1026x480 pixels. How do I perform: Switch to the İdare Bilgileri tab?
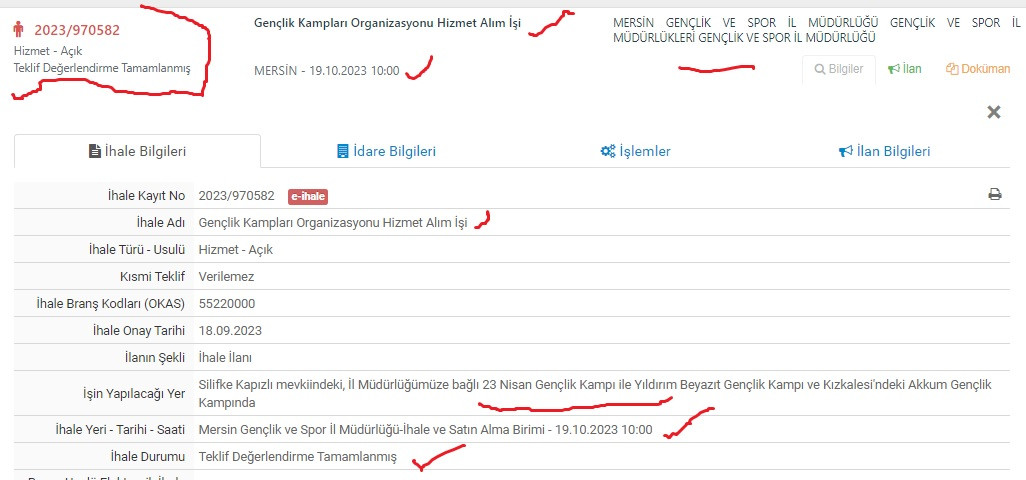[x=385, y=152]
